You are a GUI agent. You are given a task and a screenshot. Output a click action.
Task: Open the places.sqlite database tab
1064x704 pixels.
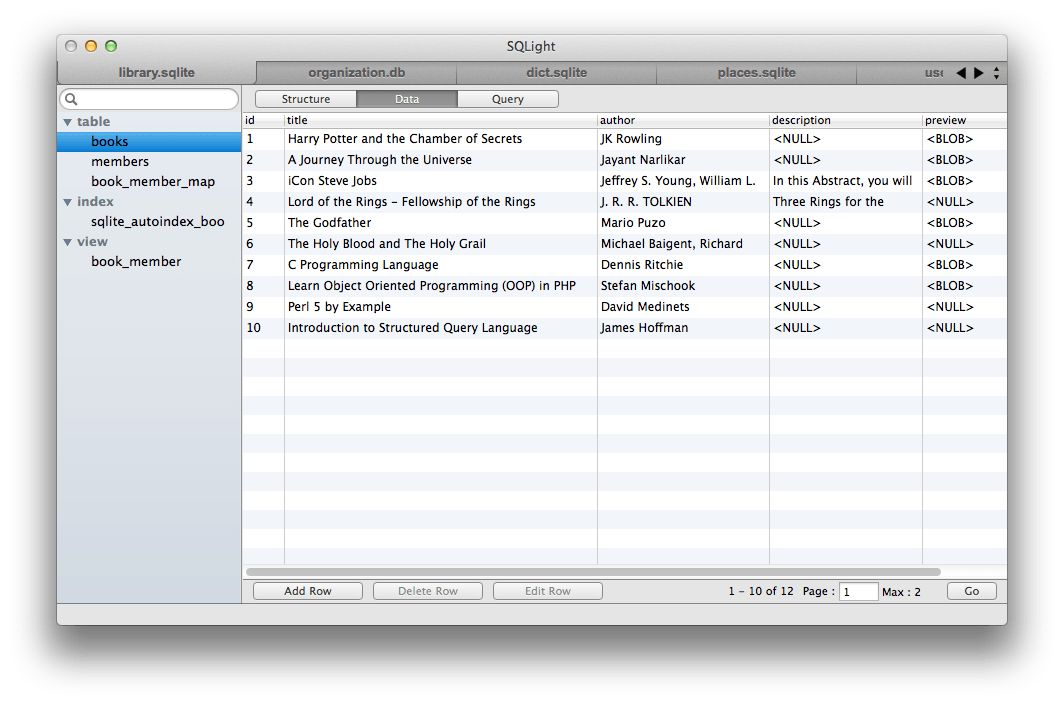click(x=756, y=72)
